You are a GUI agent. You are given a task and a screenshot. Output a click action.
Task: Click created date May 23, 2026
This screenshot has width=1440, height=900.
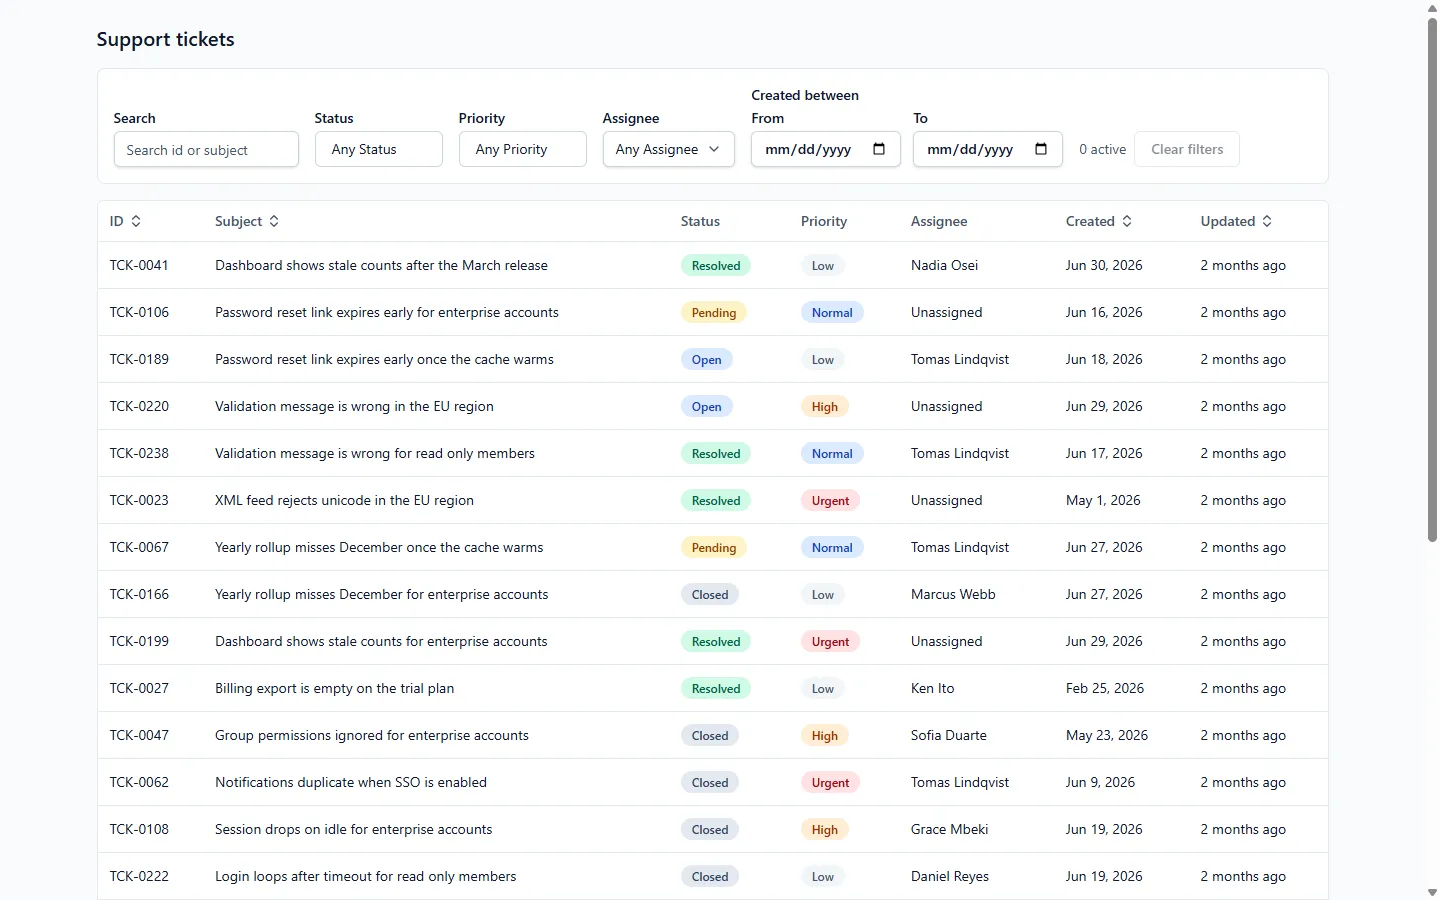pos(1107,735)
